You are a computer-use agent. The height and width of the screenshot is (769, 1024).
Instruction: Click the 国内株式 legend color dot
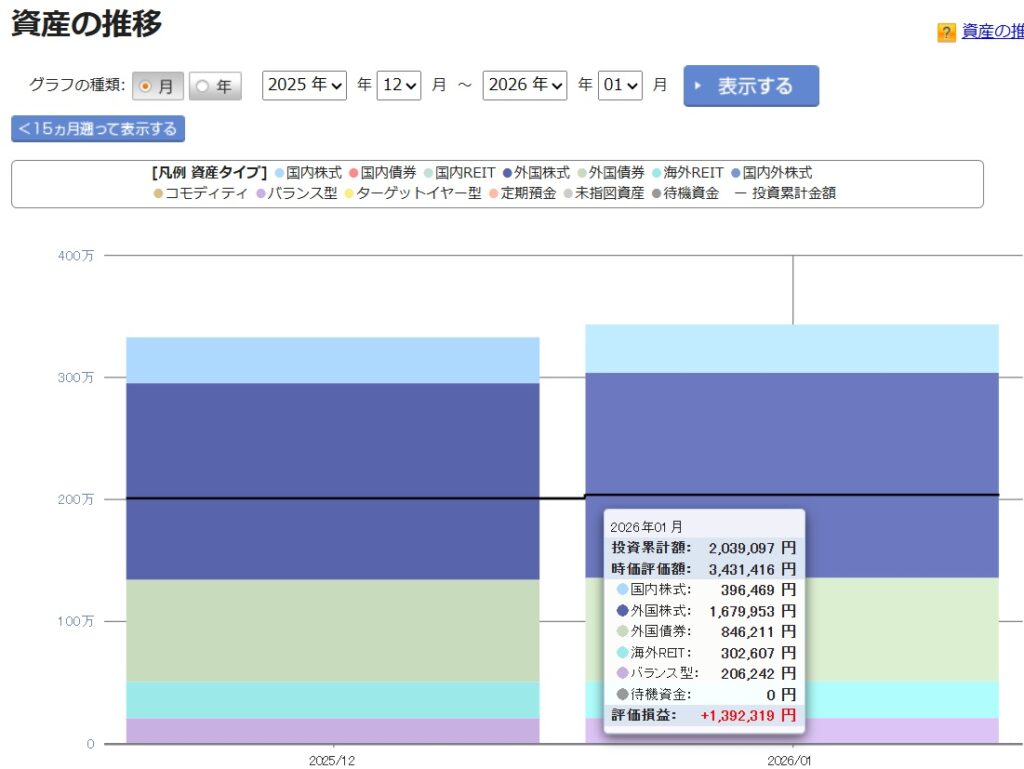pos(280,173)
